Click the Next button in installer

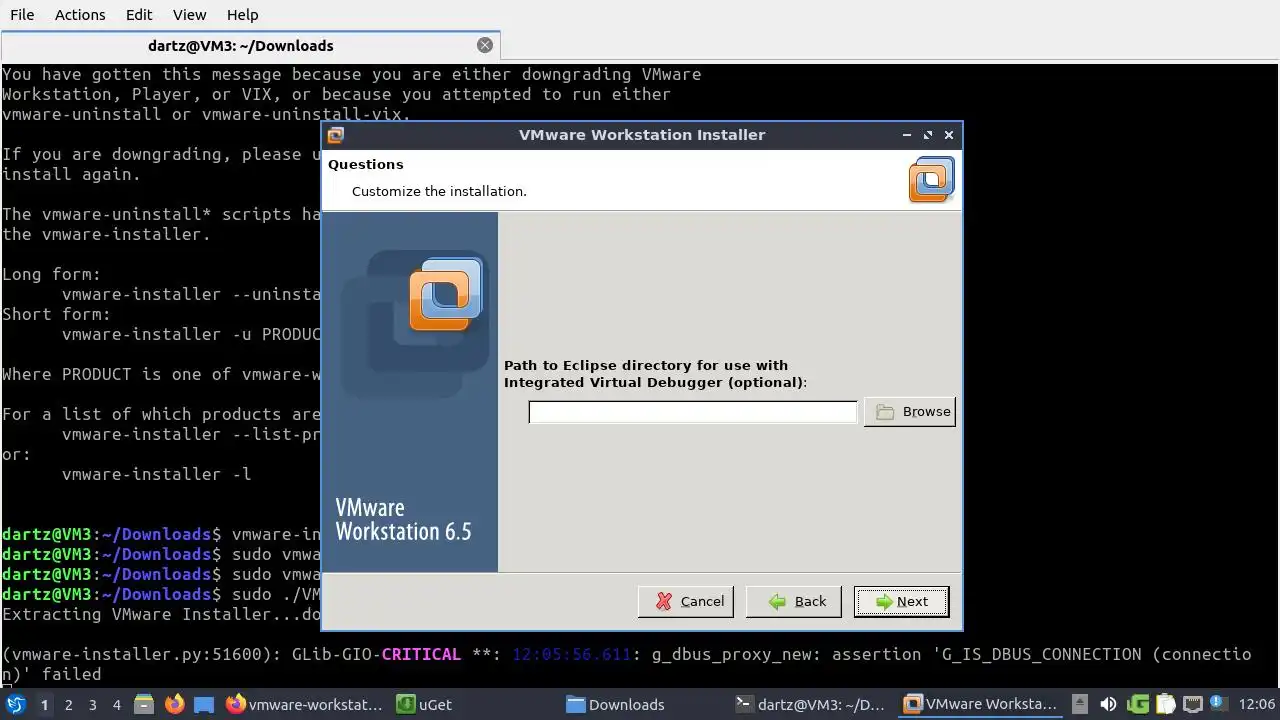pos(901,602)
